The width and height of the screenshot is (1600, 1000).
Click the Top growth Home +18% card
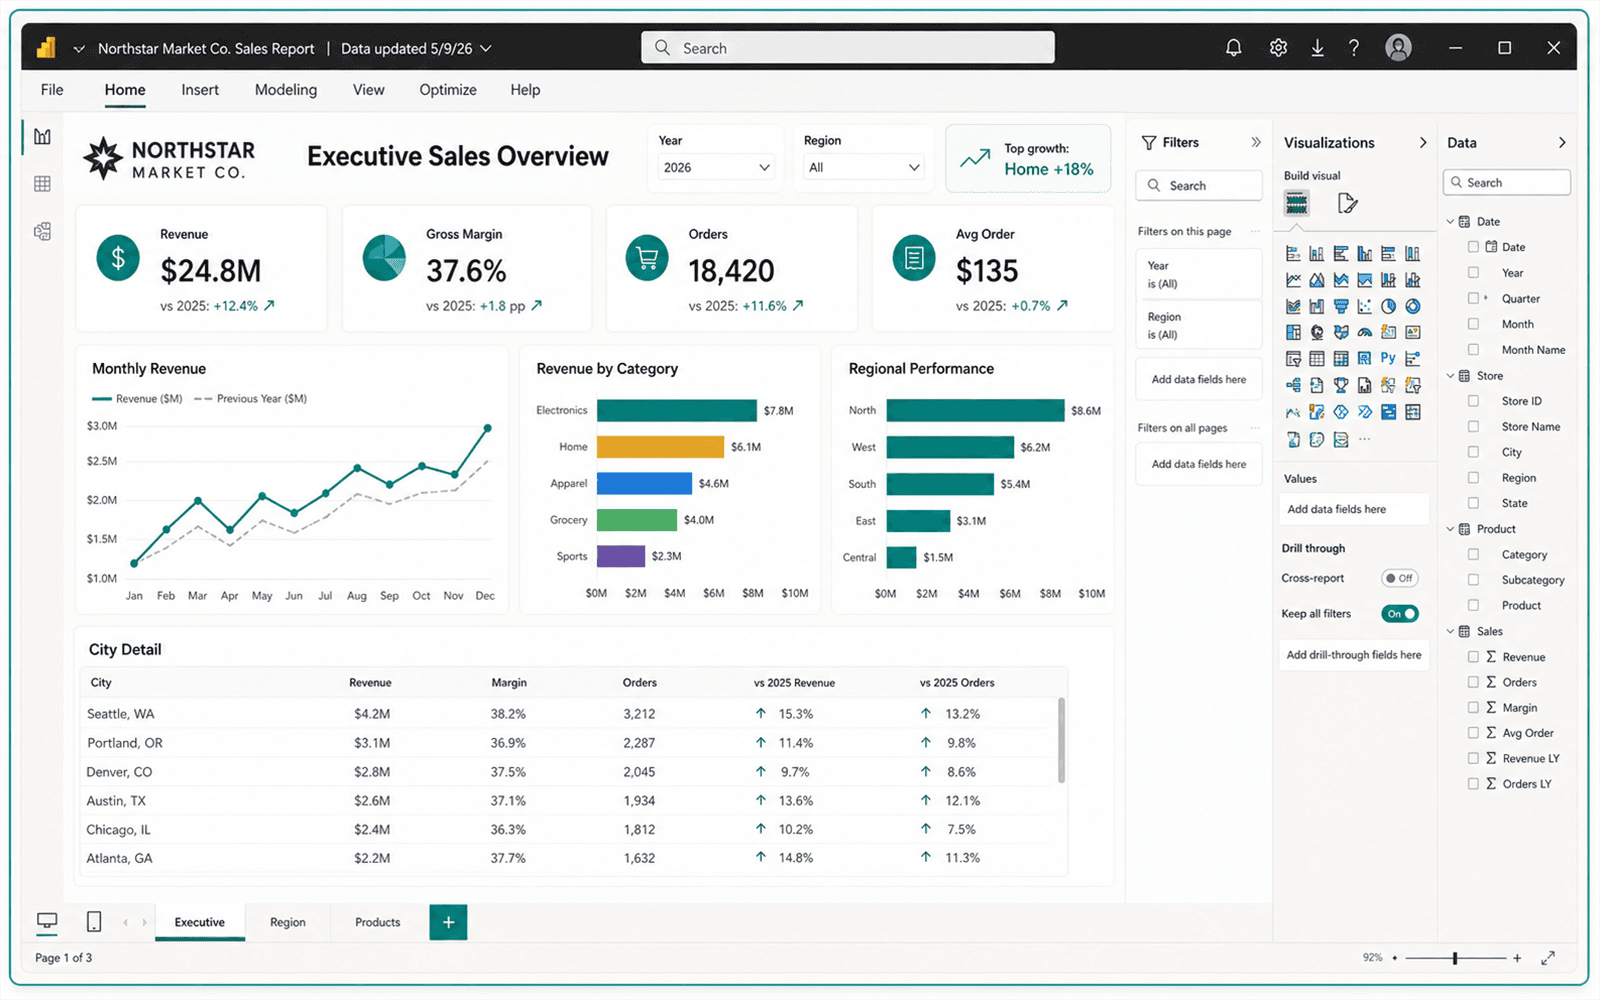pyautogui.click(x=1028, y=159)
